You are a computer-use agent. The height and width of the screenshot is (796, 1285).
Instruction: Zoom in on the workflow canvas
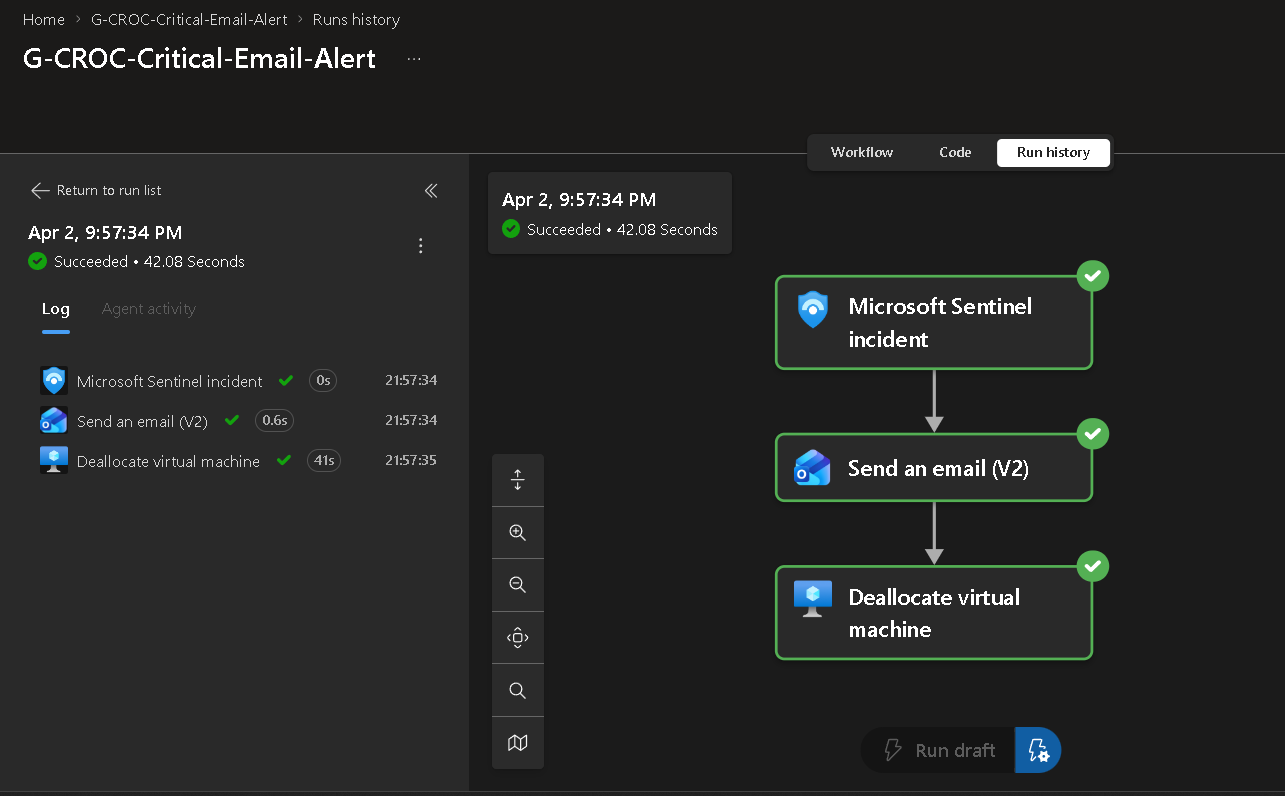pos(517,533)
